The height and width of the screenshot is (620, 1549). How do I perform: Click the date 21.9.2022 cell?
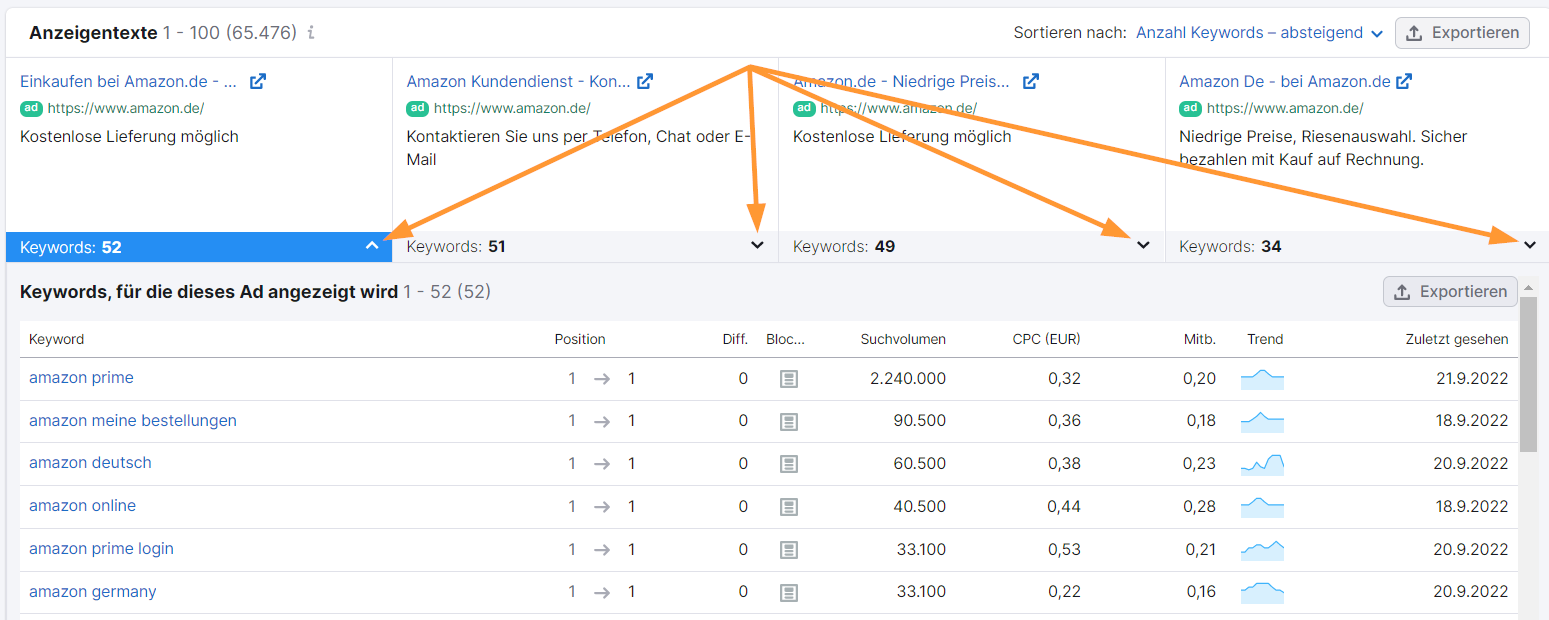[1472, 379]
